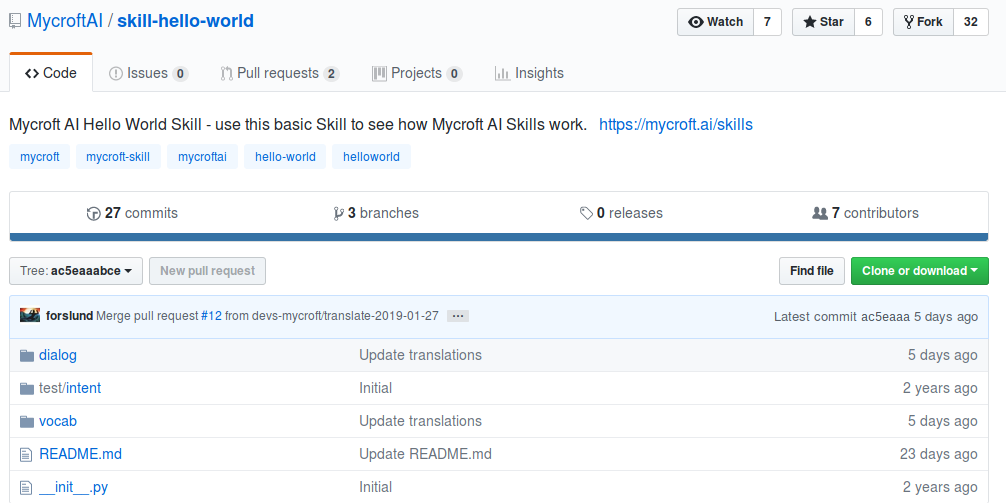Select the mycroft topic tag
The image size is (1006, 503).
click(x=40, y=157)
